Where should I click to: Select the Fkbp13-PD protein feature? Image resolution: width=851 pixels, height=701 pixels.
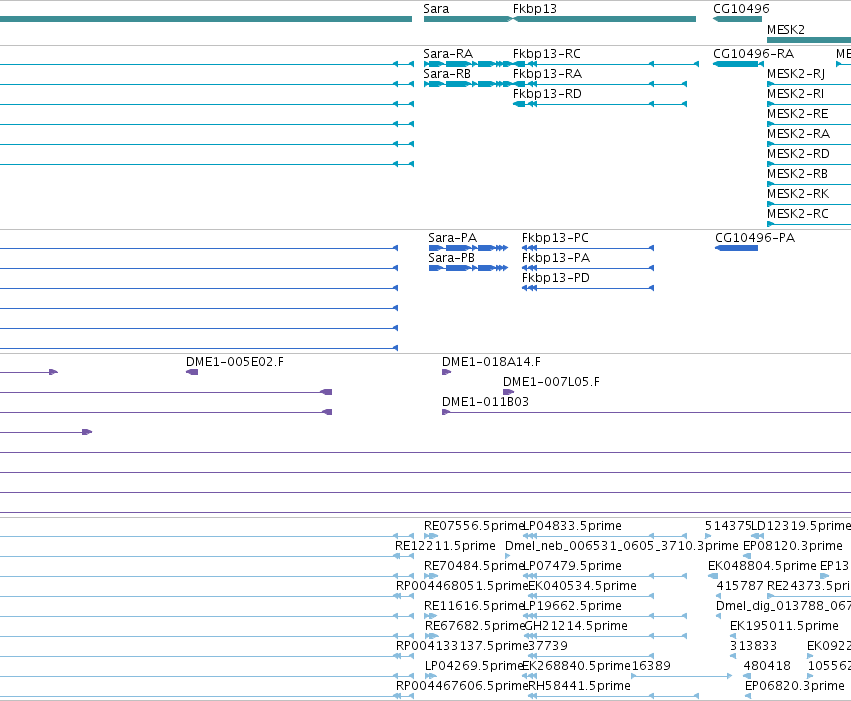(588, 288)
